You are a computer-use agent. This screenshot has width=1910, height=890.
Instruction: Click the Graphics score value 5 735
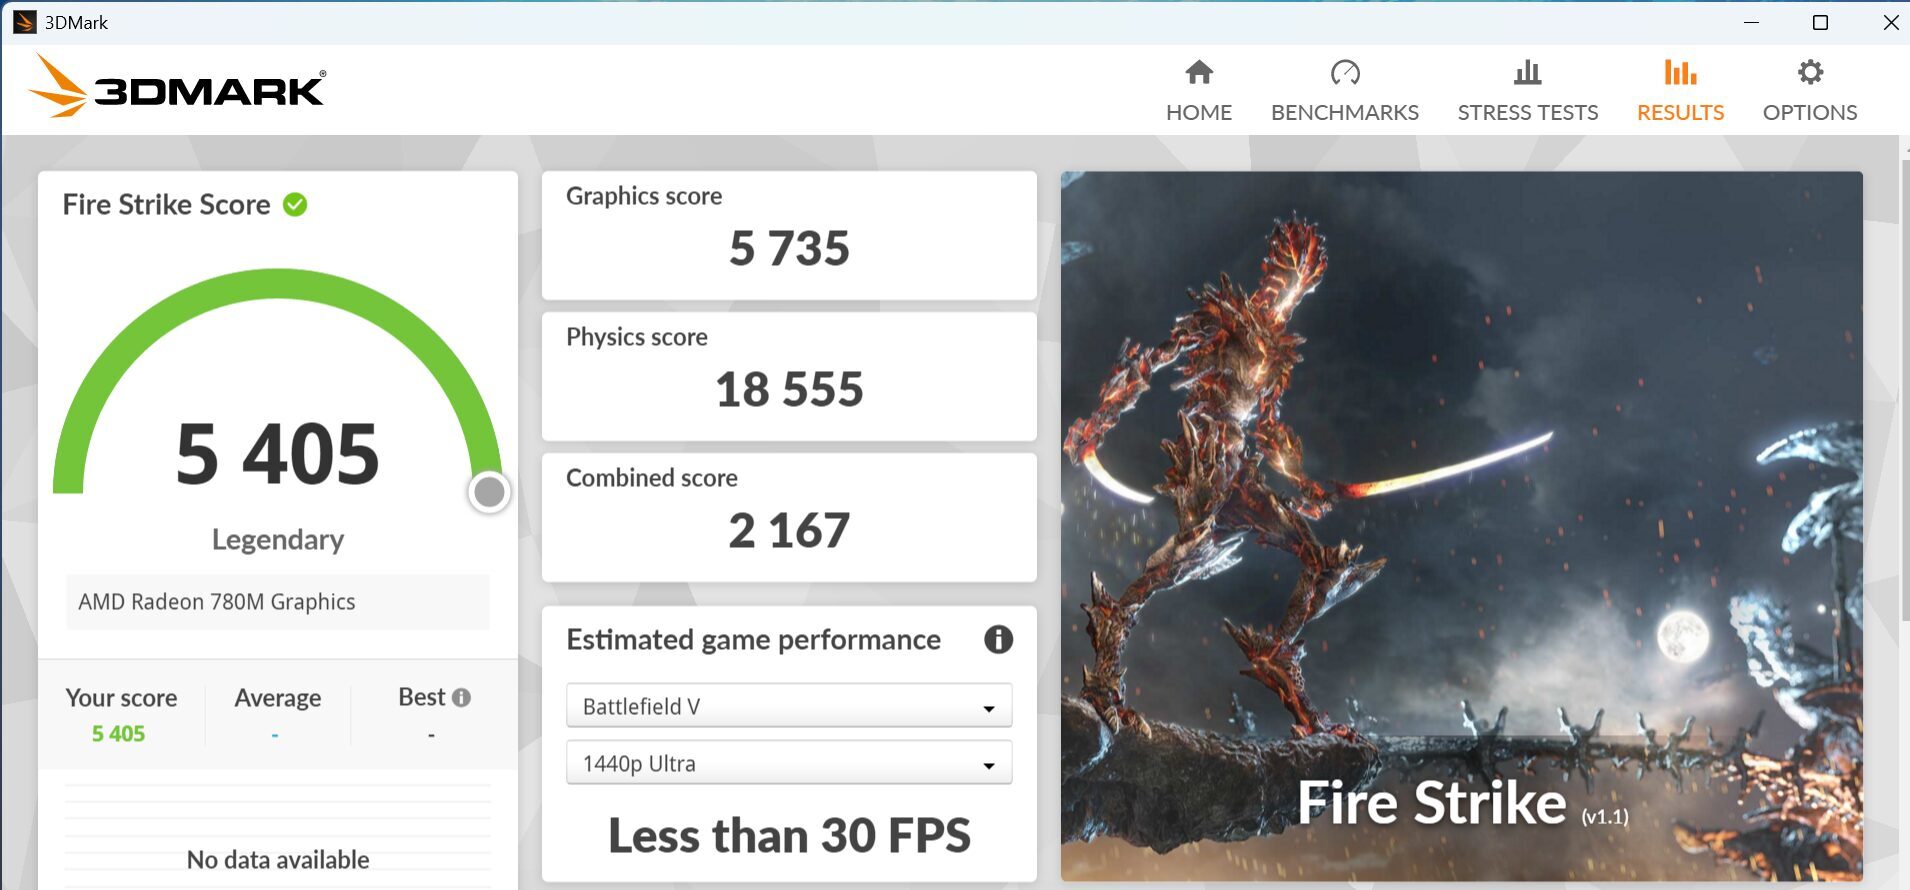pos(789,248)
